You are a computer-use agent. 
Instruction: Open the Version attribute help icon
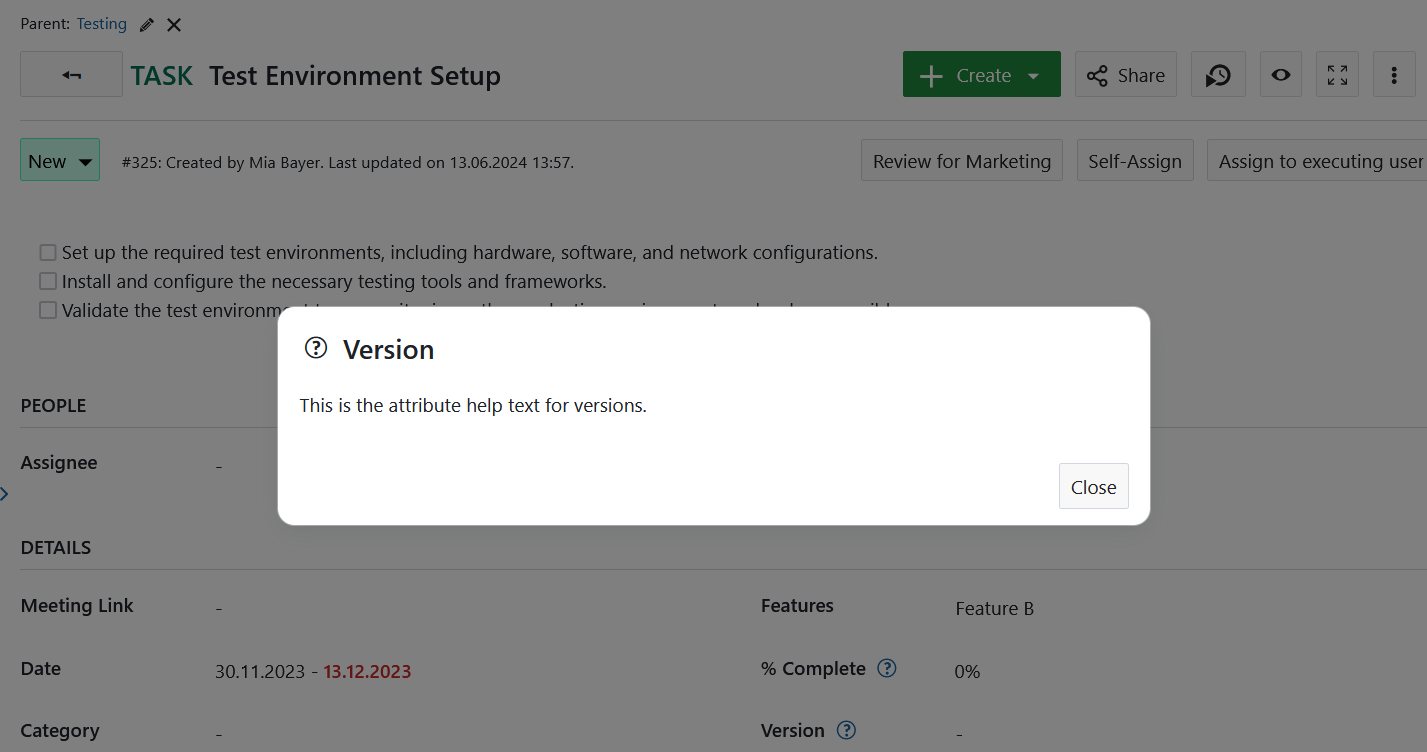pyautogui.click(x=846, y=730)
